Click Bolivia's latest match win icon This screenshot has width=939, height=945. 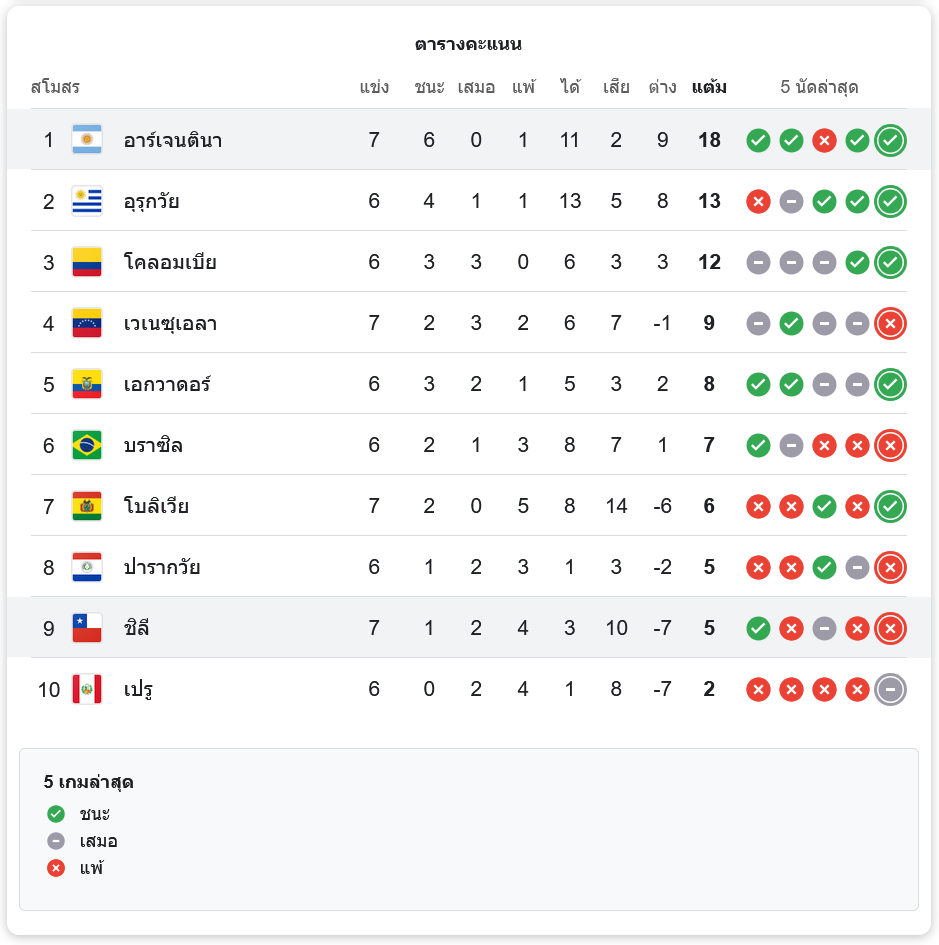[890, 506]
